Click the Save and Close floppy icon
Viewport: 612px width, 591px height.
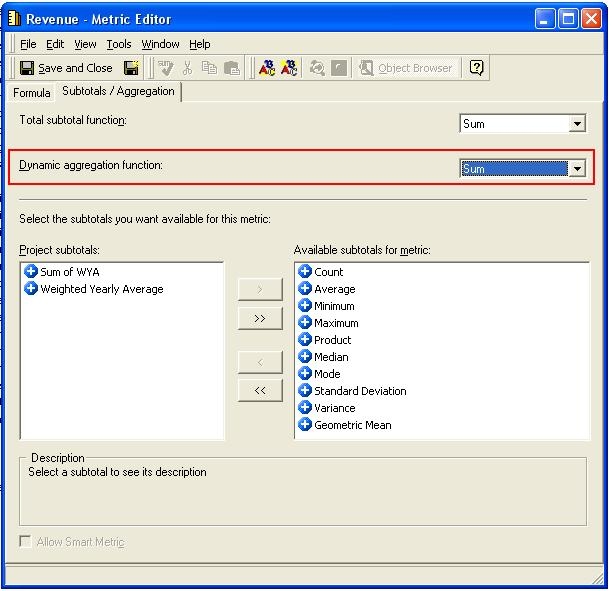(x=27, y=68)
